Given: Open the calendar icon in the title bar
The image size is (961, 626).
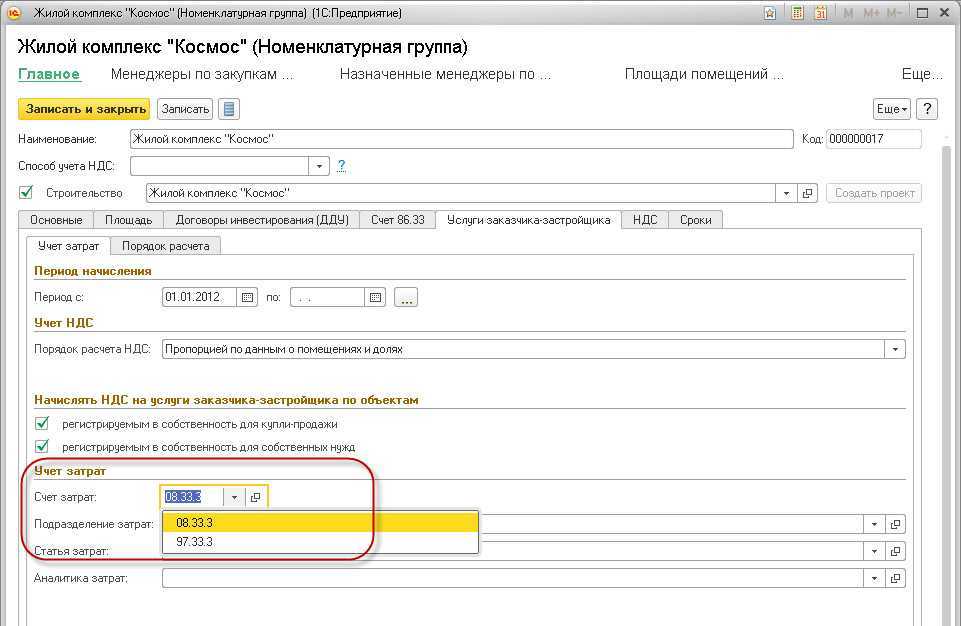Looking at the screenshot, I should (x=820, y=14).
